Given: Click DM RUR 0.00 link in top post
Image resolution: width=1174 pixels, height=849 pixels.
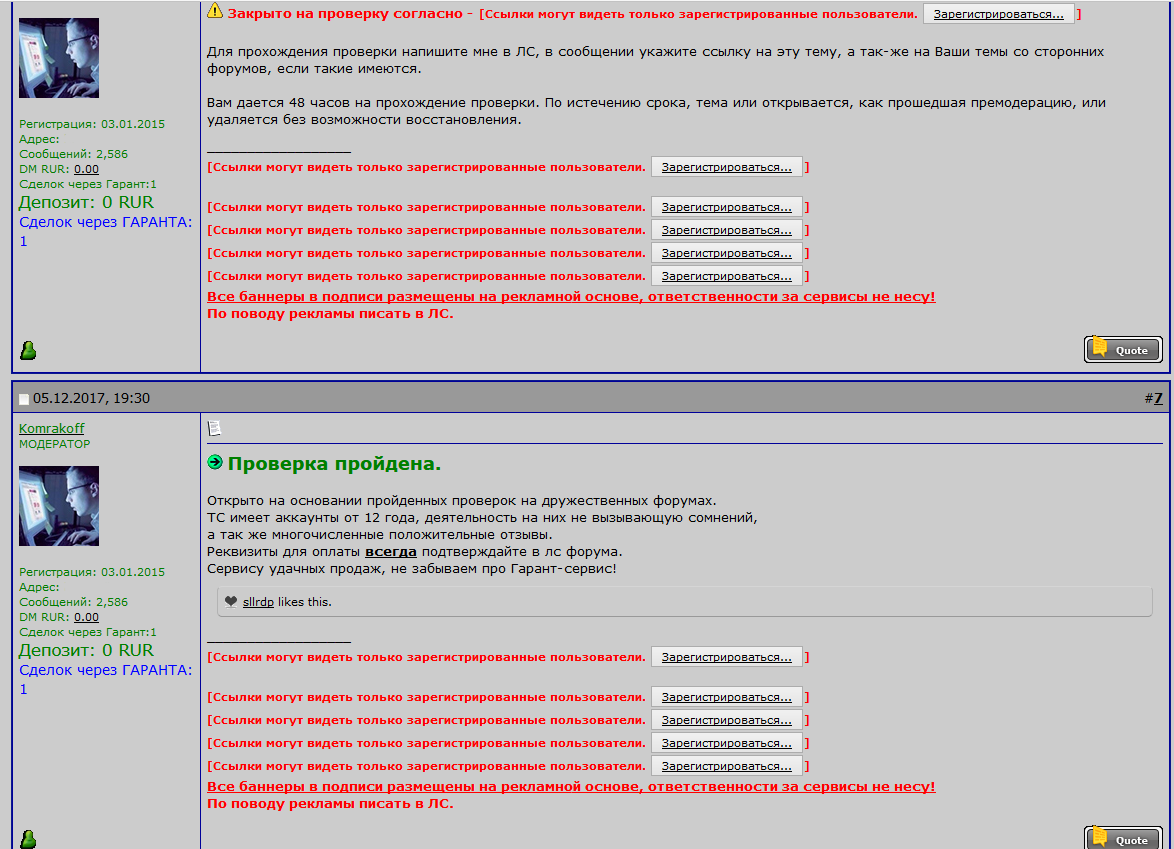Looking at the screenshot, I should (x=86, y=169).
